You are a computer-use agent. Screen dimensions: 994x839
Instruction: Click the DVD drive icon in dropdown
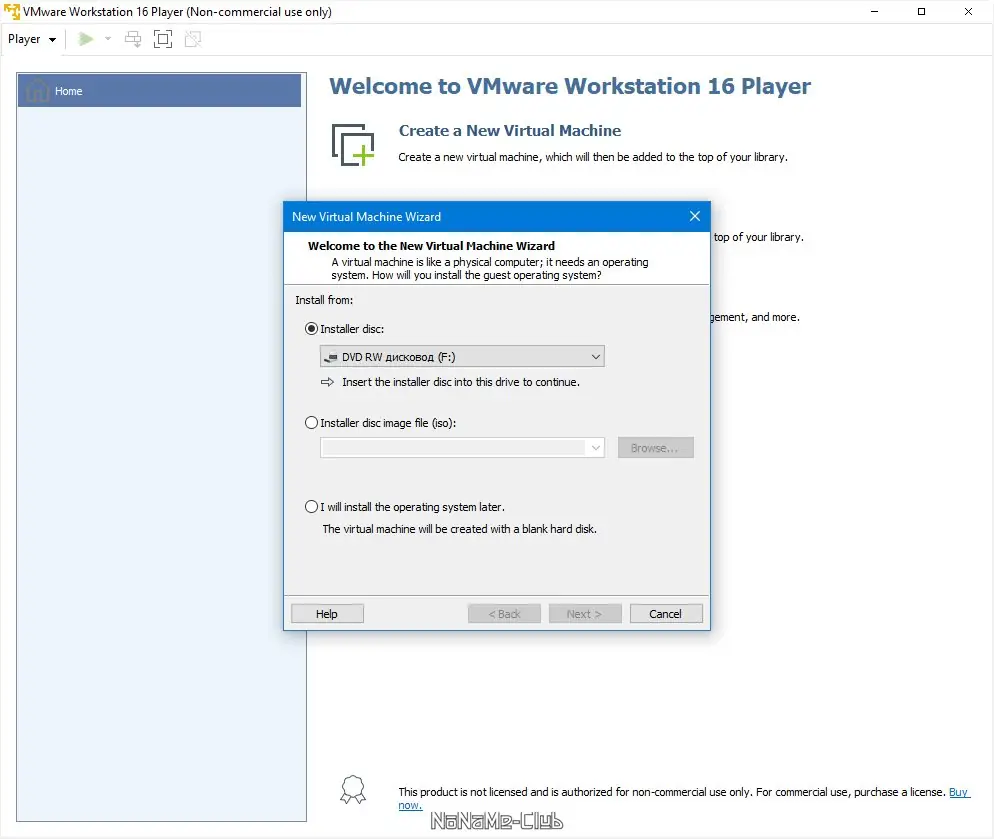(330, 357)
